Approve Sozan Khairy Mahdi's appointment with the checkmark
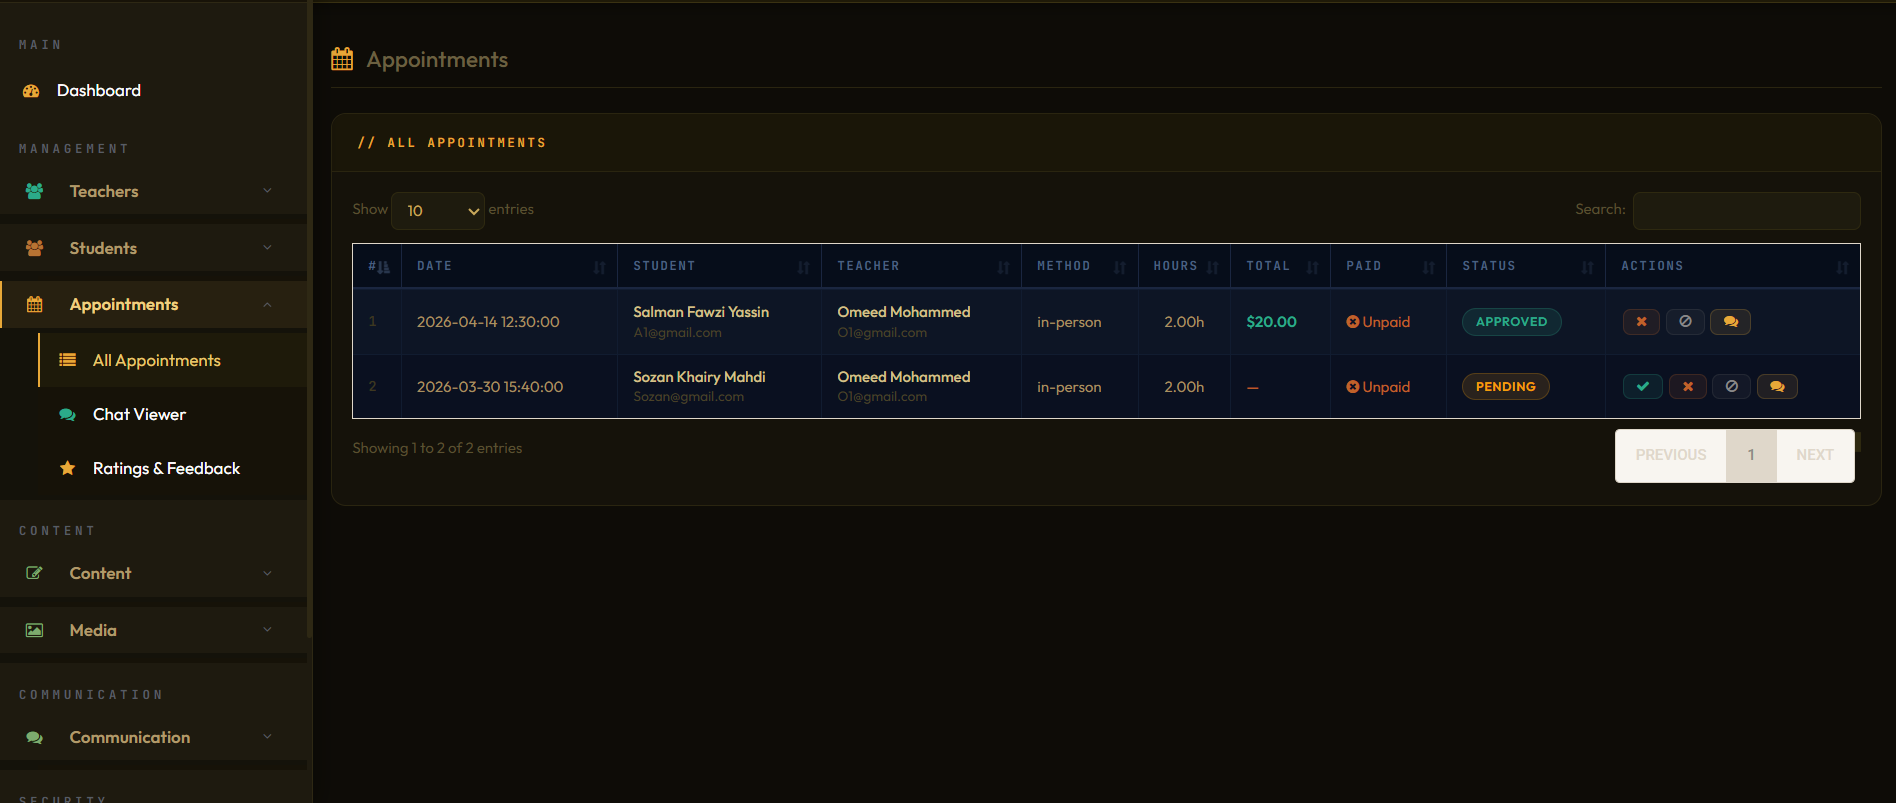1896x803 pixels. point(1643,387)
